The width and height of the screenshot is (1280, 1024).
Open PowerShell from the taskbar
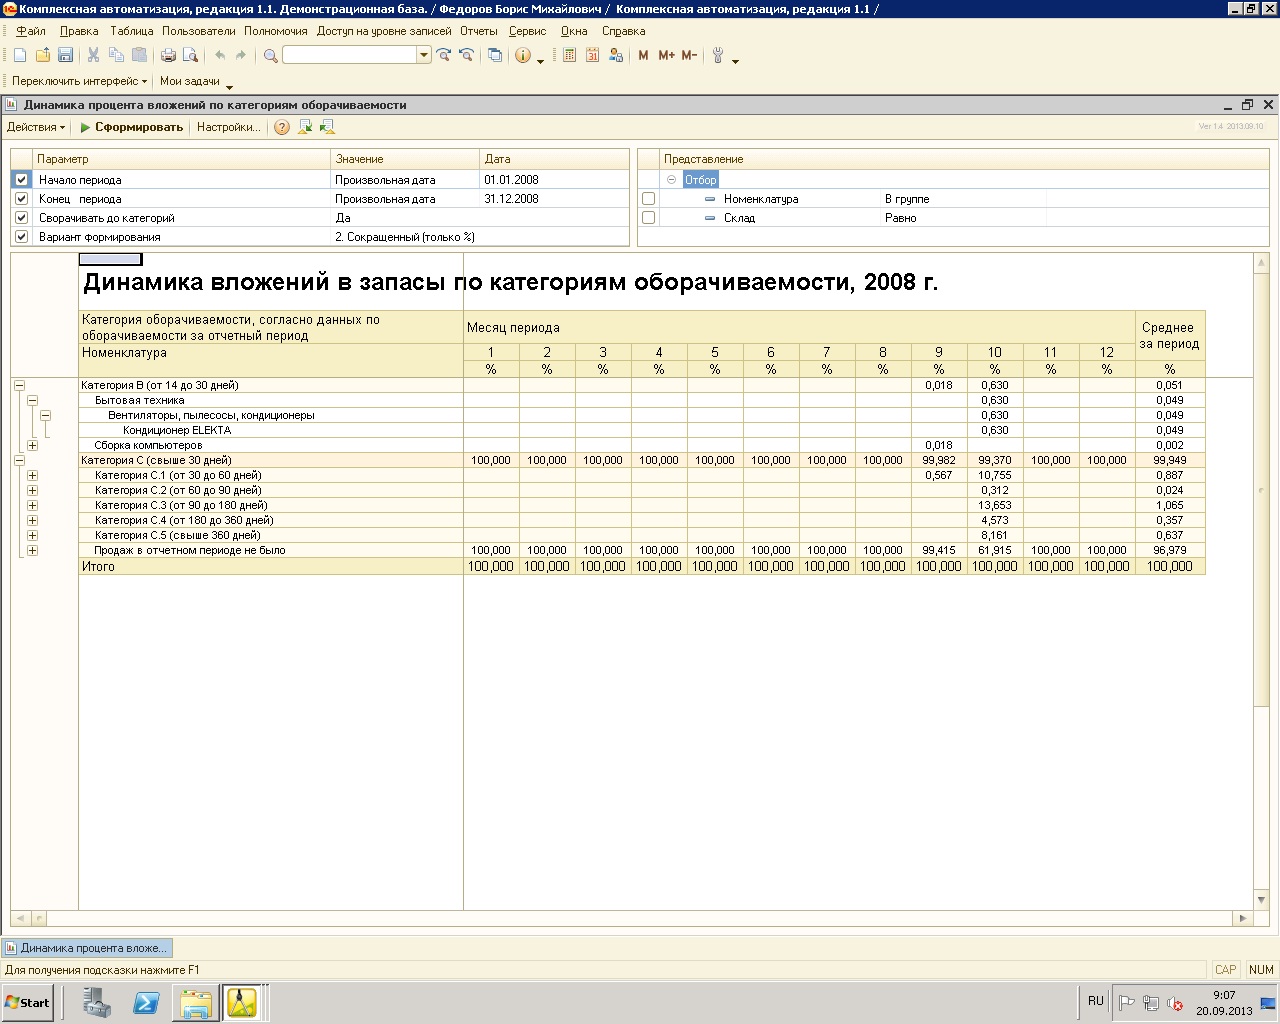tap(146, 1003)
